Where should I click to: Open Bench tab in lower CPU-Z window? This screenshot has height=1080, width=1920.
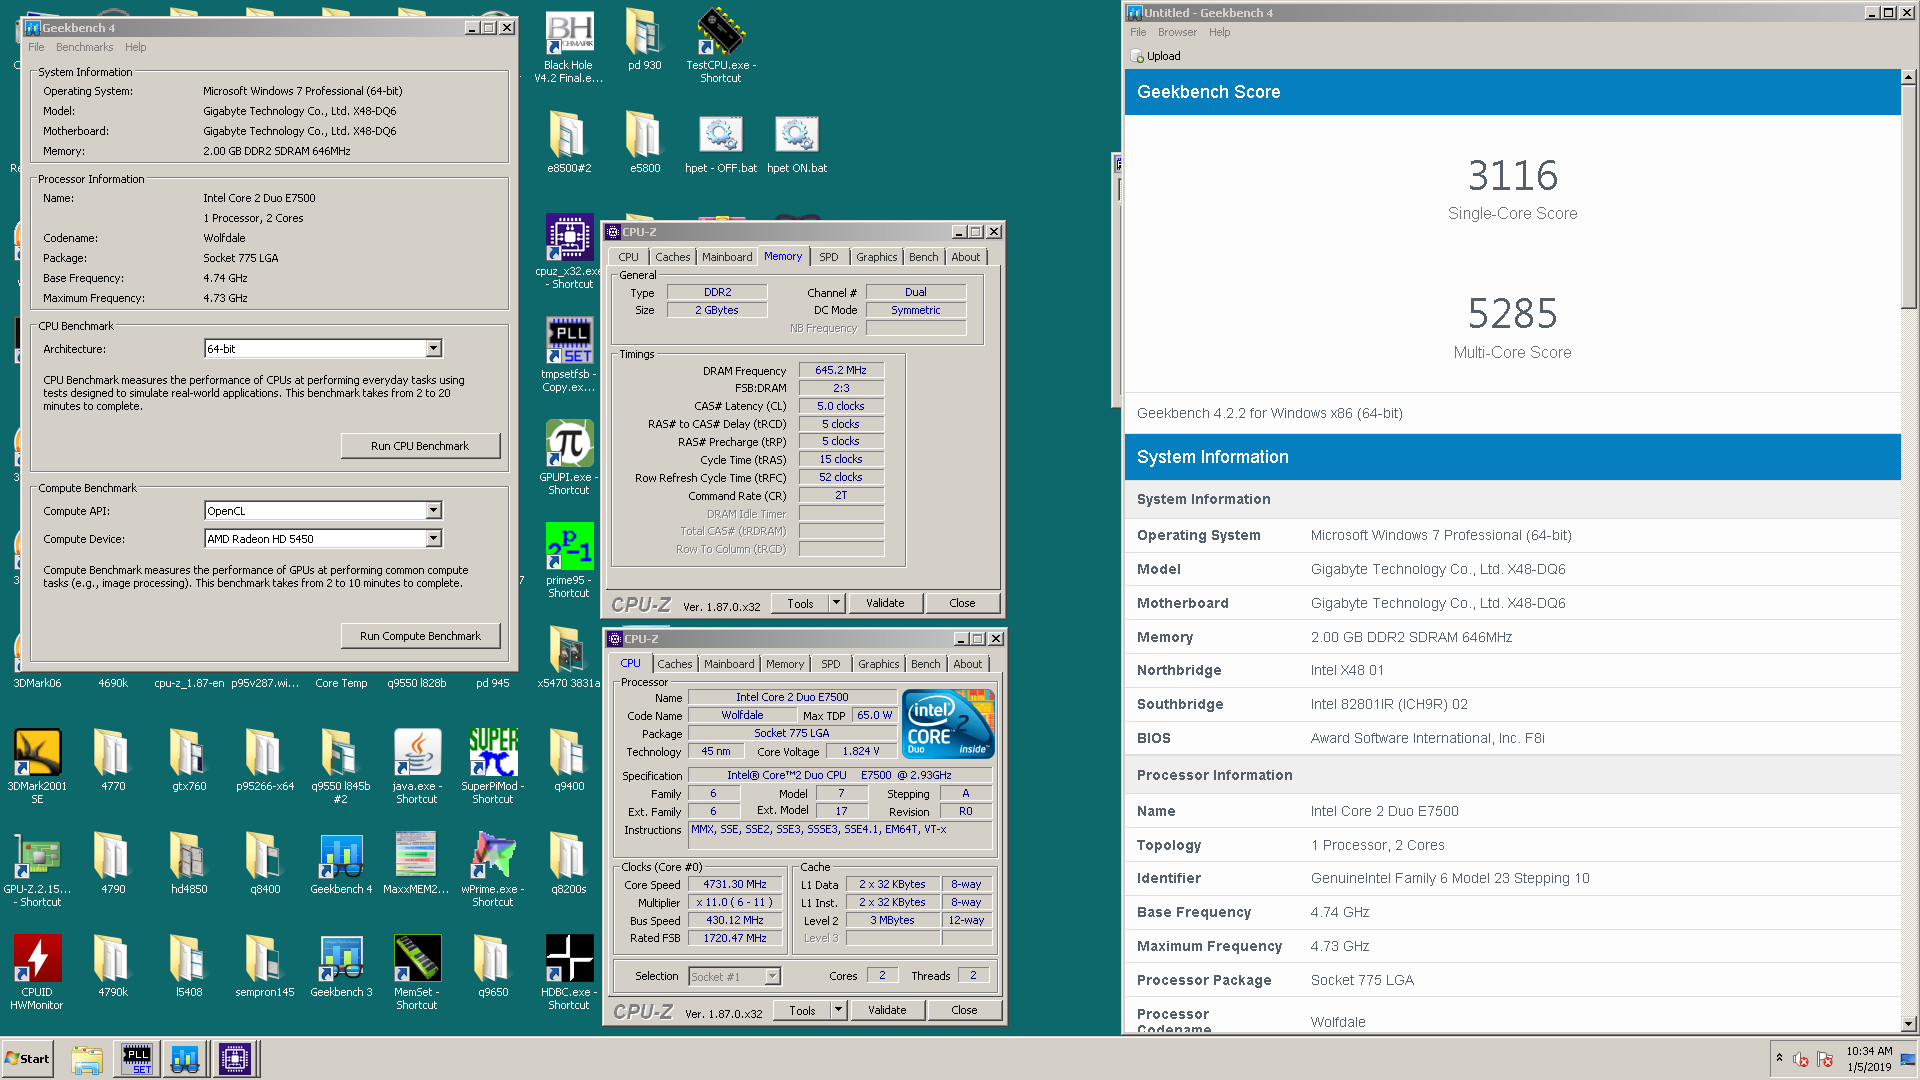point(926,664)
